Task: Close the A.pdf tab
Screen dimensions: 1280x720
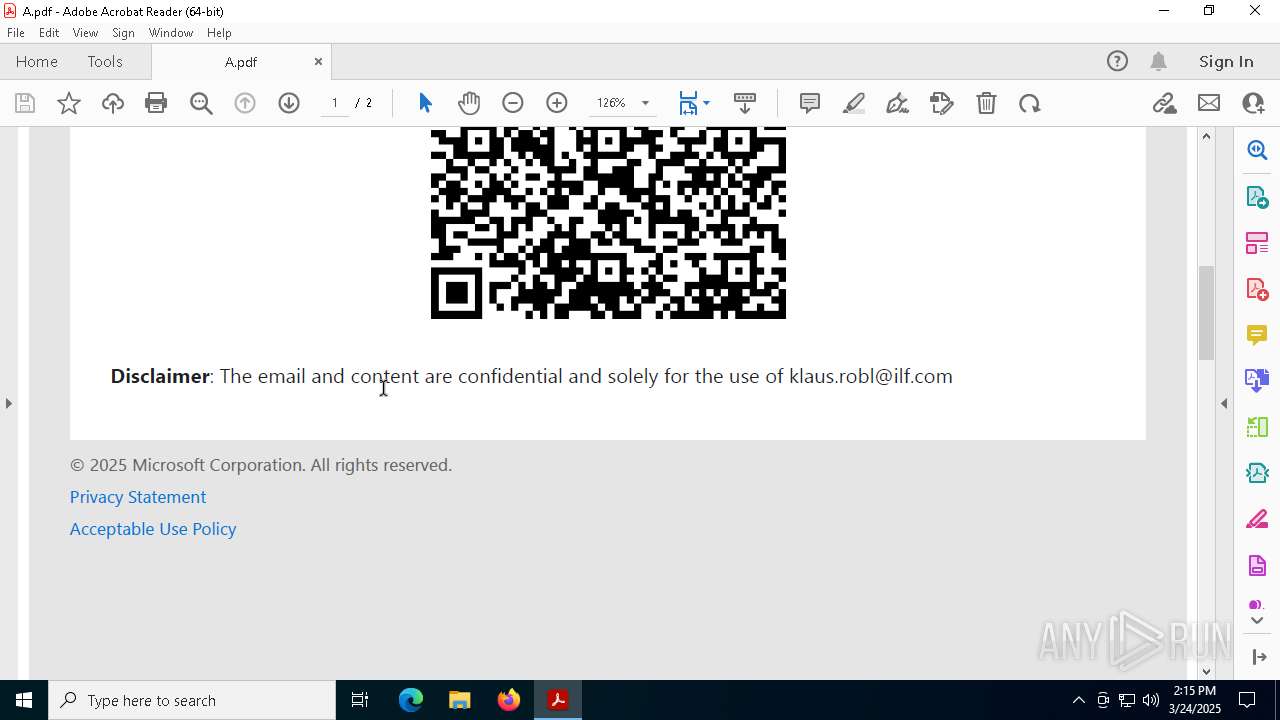Action: (x=318, y=62)
